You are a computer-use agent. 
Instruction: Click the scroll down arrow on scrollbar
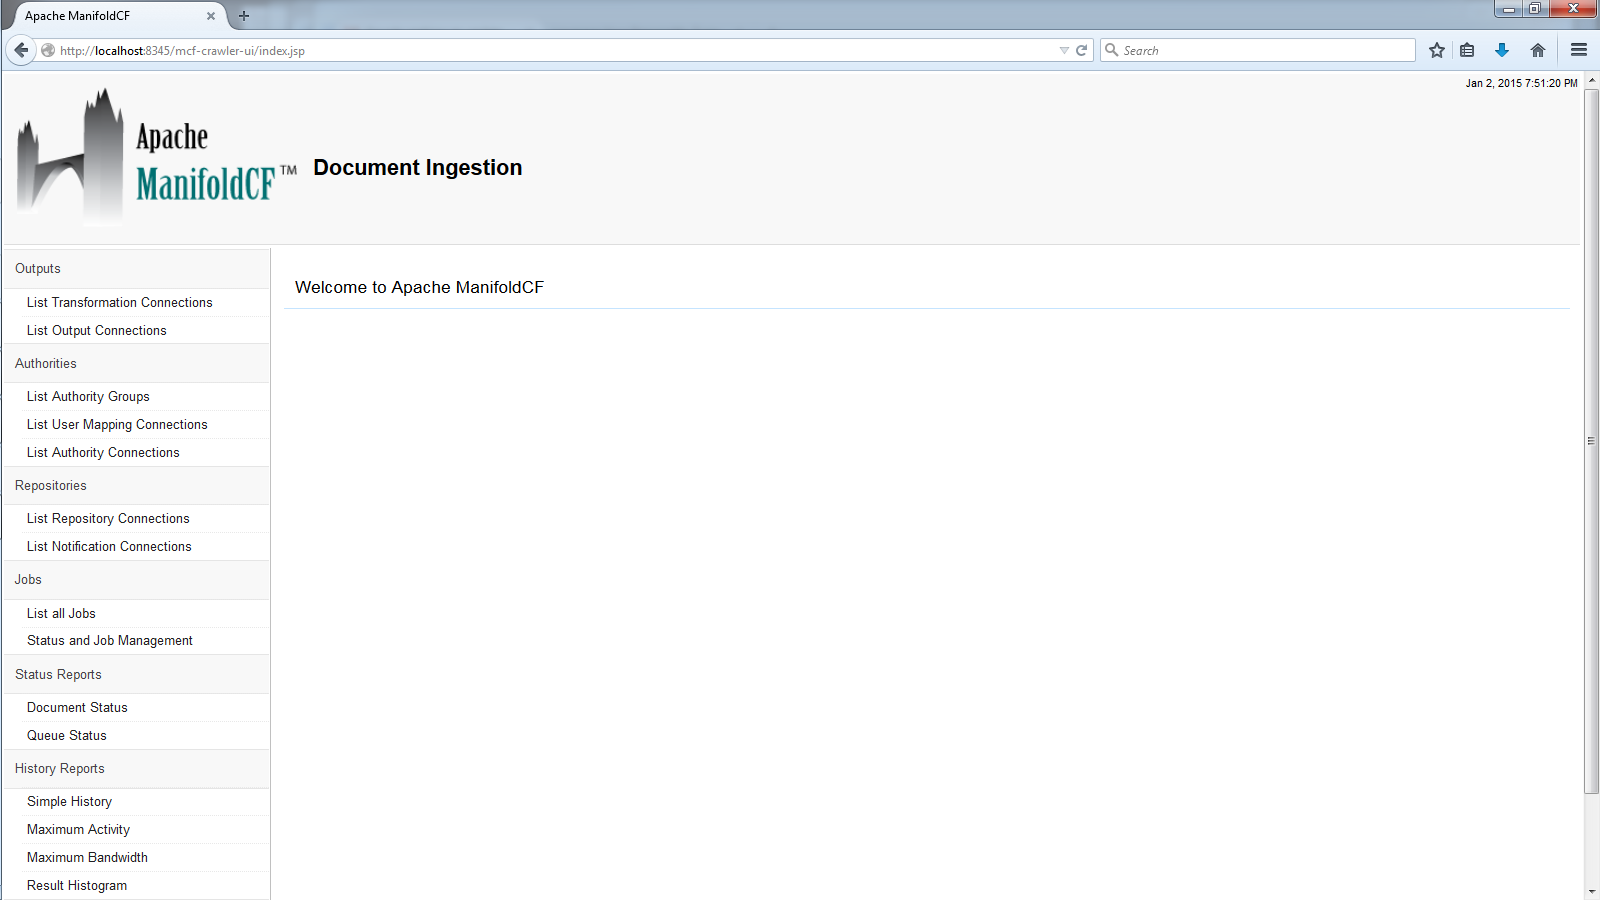pos(1591,891)
